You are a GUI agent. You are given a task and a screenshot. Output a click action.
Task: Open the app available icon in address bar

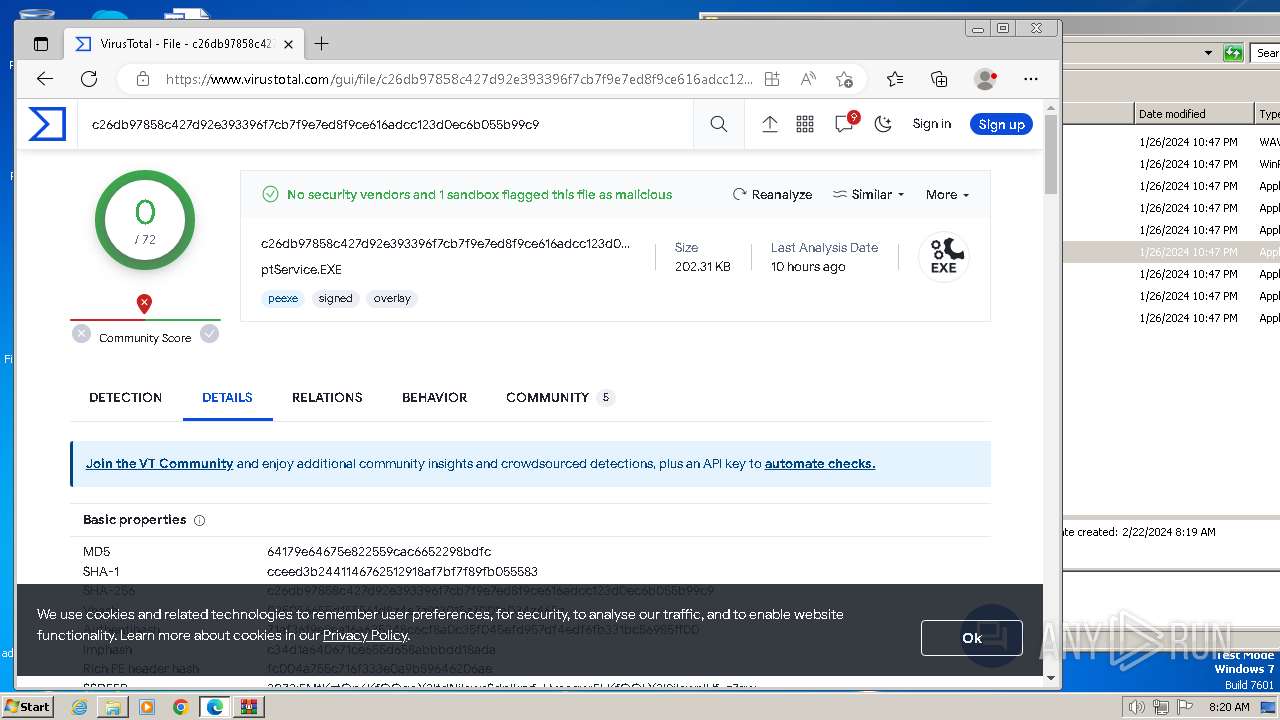772,79
